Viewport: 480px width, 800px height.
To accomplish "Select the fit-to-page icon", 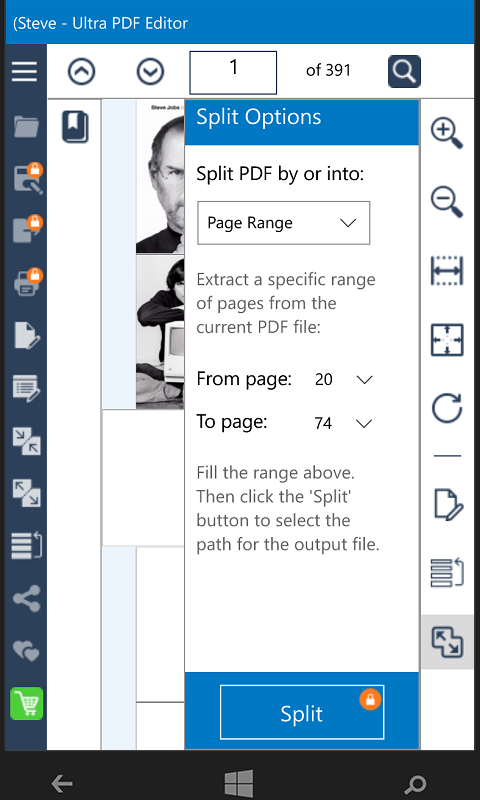I will (x=447, y=340).
